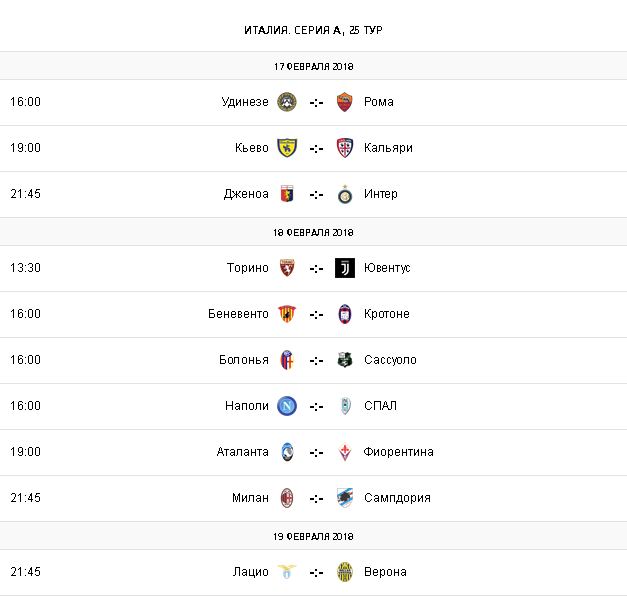Click the Lazio club crest icon
The image size is (627, 596).
[287, 572]
